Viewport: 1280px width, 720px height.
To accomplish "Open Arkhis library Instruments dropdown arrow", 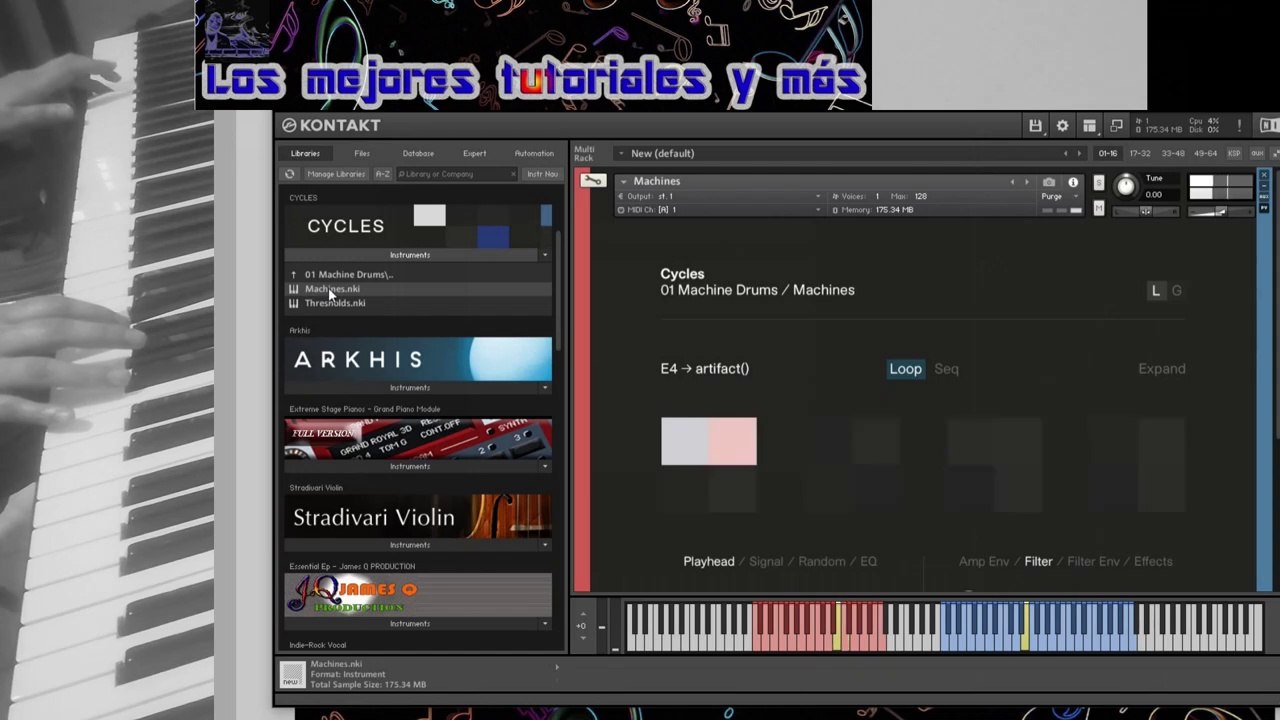I will 545,388.
